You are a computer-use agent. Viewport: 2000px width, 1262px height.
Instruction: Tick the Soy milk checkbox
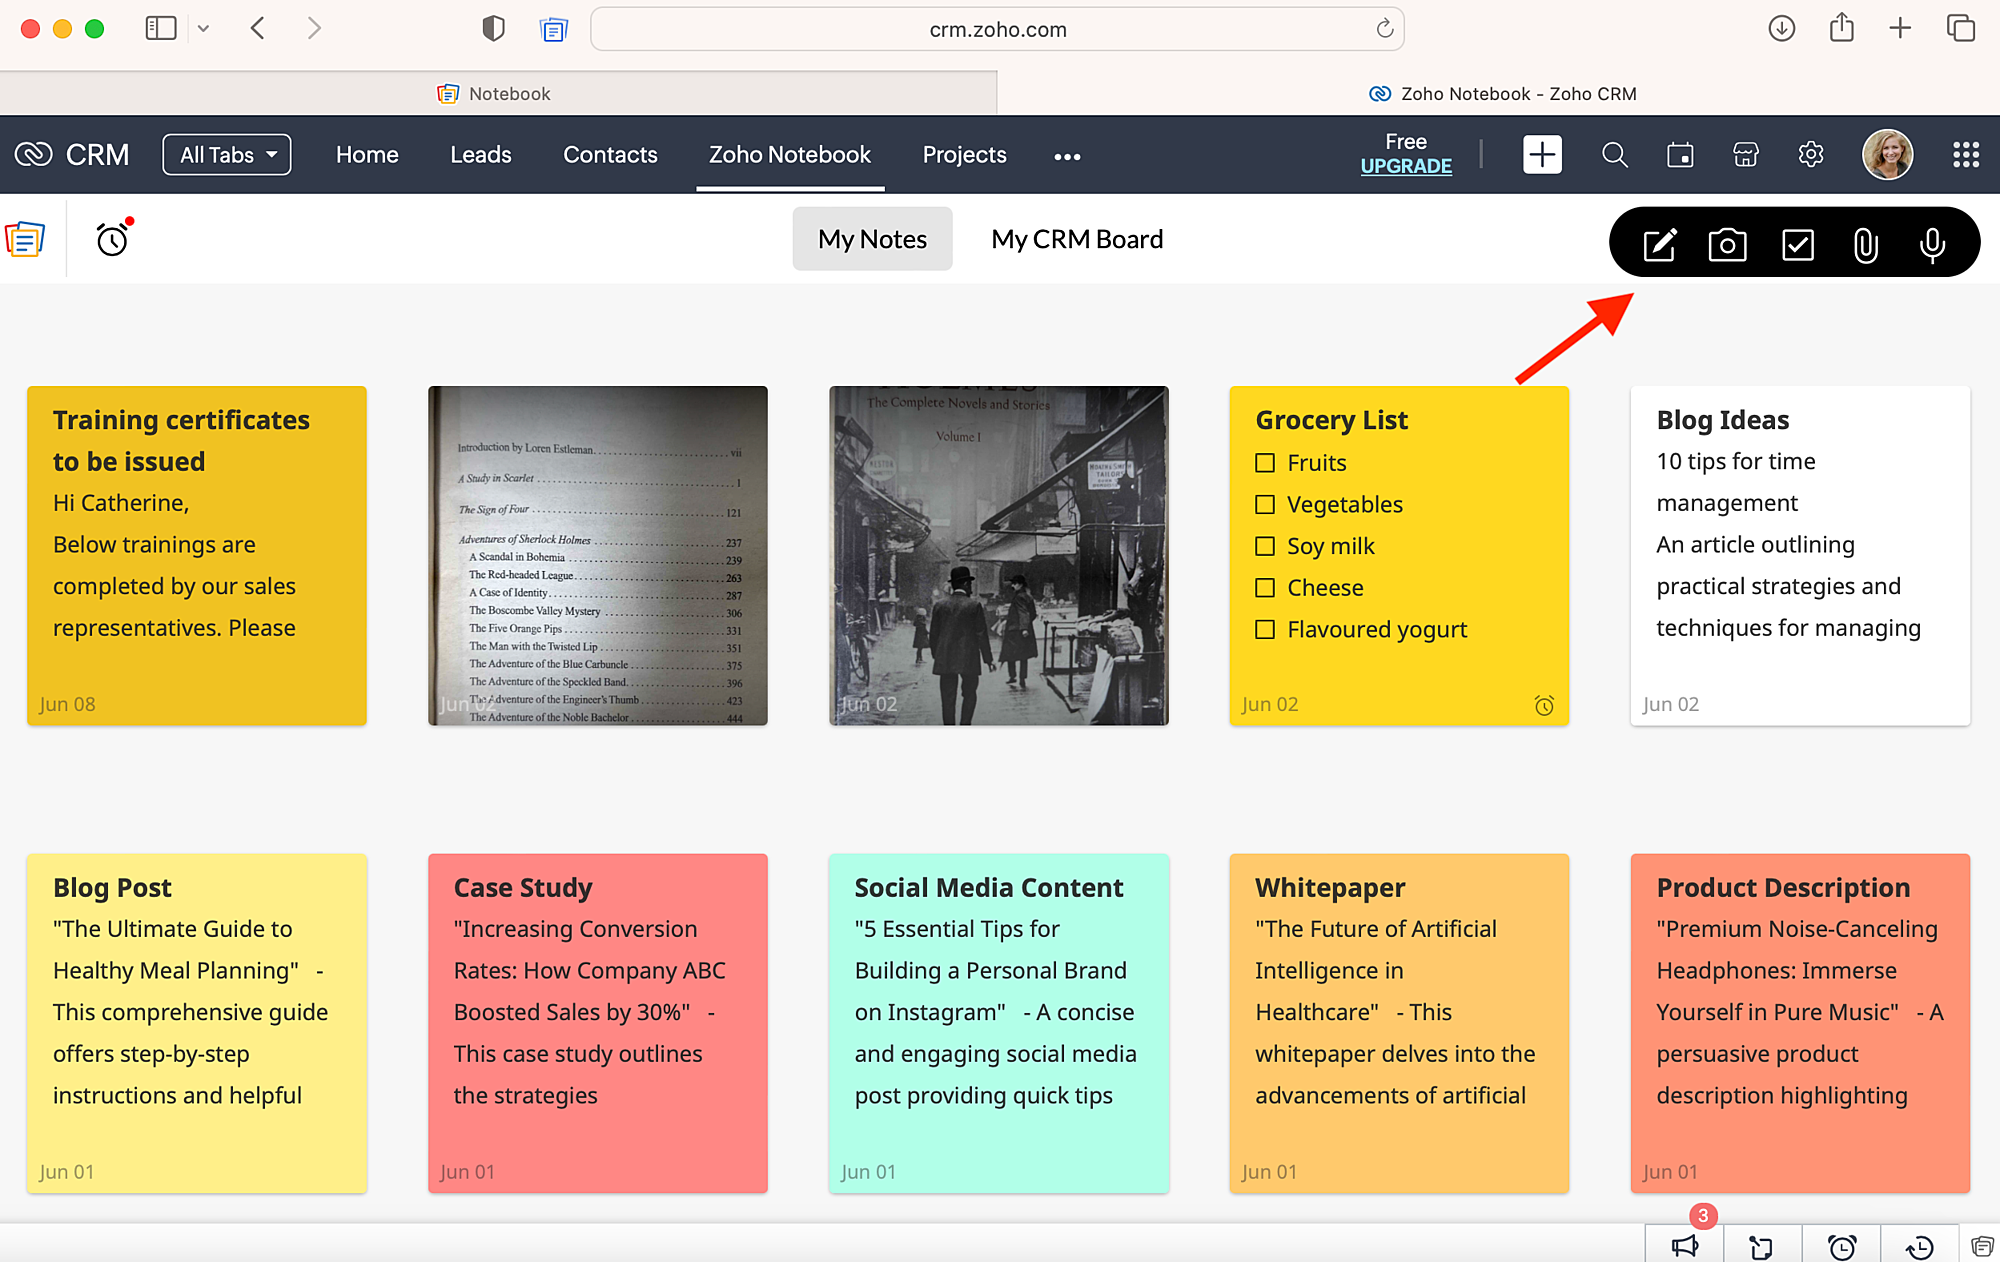pyautogui.click(x=1265, y=546)
